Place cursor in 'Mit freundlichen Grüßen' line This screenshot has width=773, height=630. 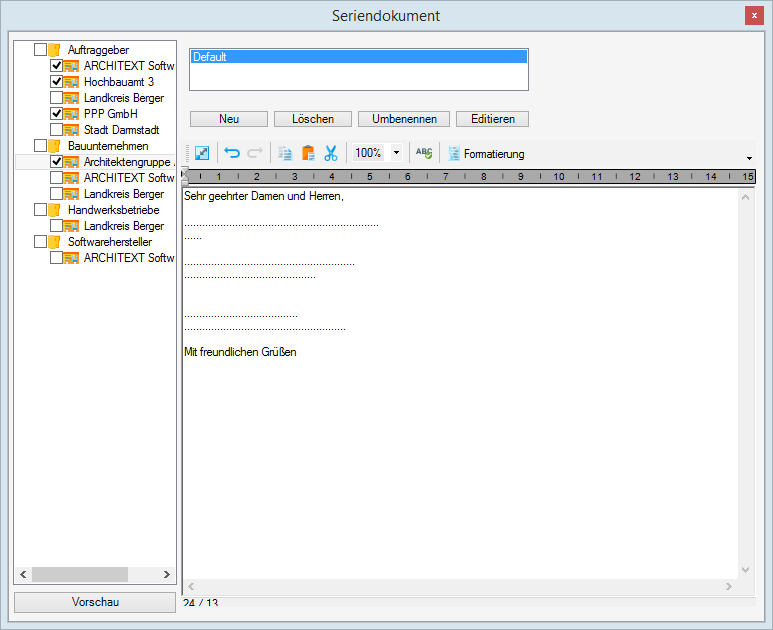[x=240, y=352]
